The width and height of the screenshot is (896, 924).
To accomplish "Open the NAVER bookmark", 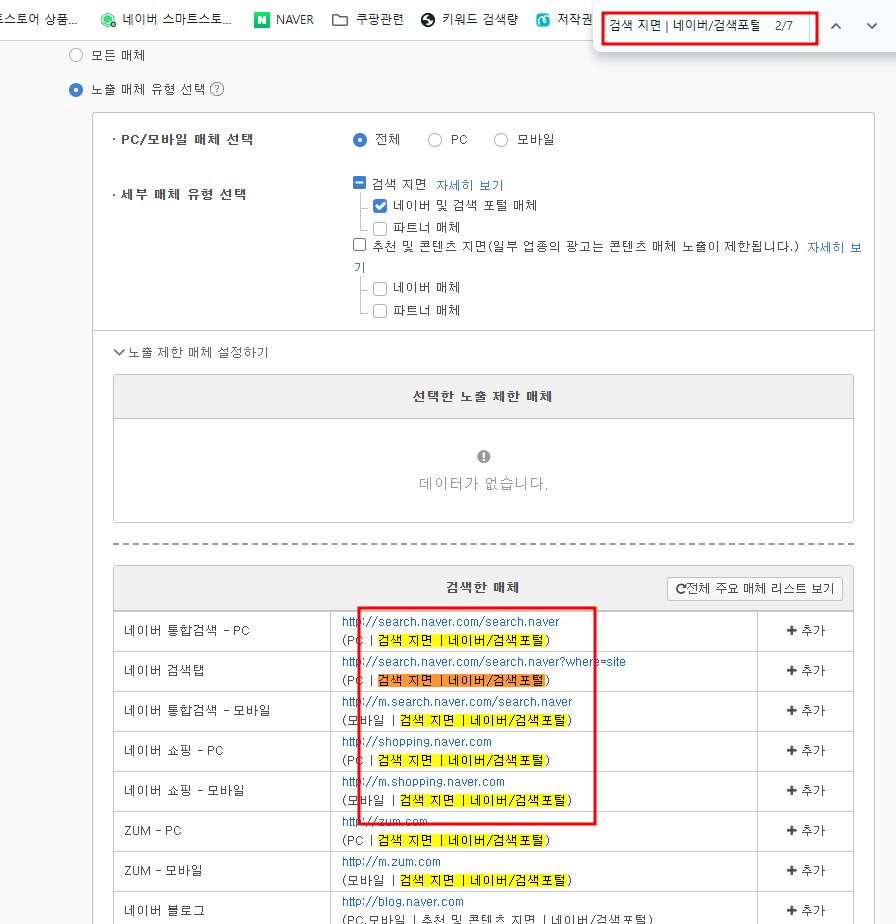I will pos(284,19).
